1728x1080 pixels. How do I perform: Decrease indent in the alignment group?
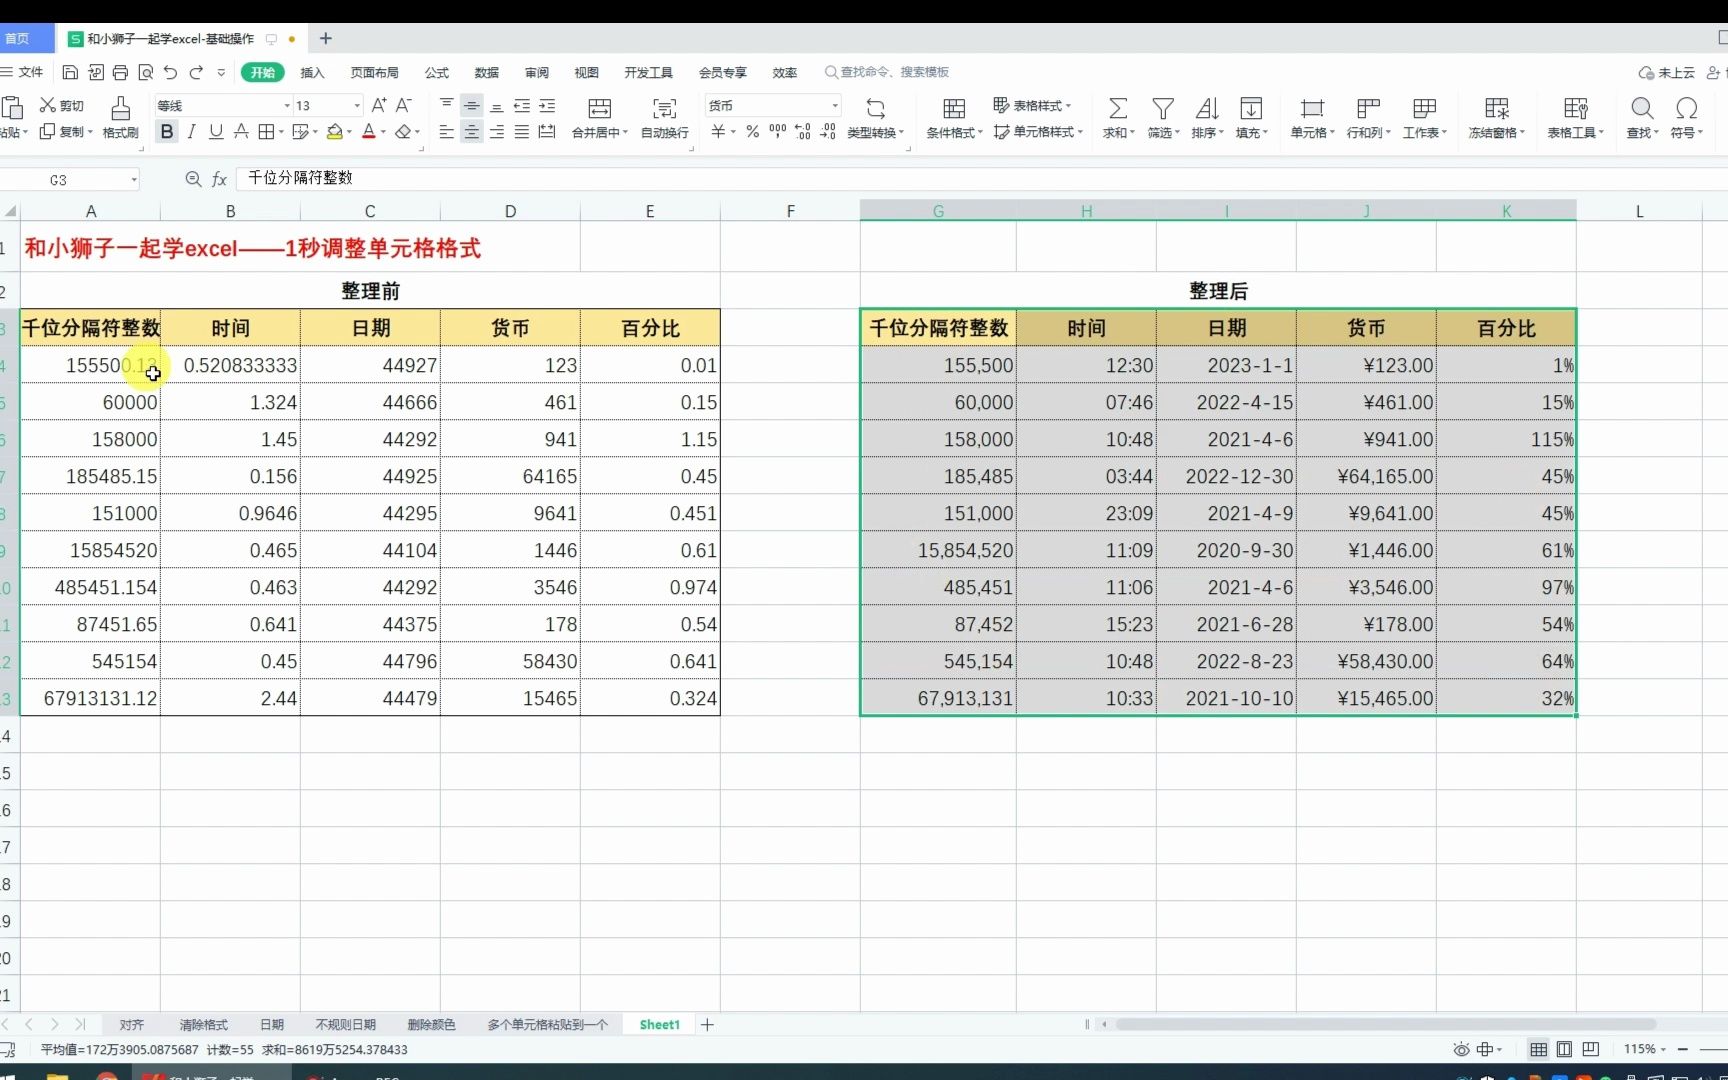522,105
